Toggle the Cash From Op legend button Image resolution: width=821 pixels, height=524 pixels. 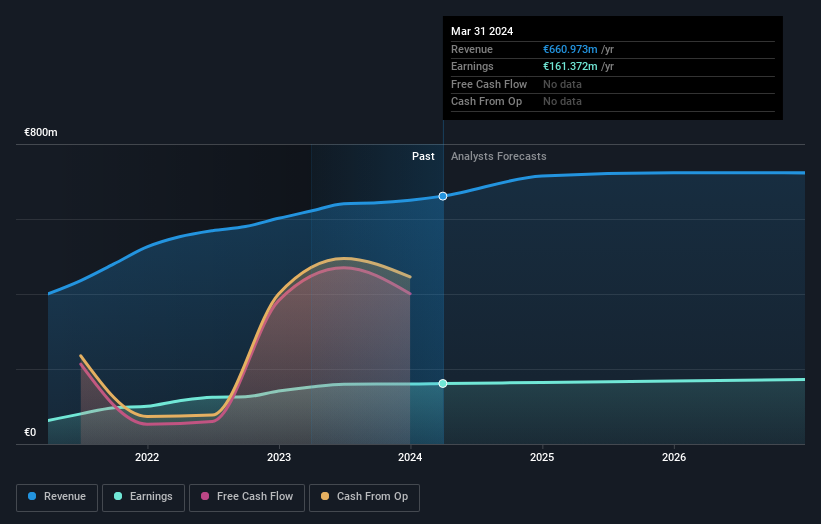pyautogui.click(x=364, y=497)
